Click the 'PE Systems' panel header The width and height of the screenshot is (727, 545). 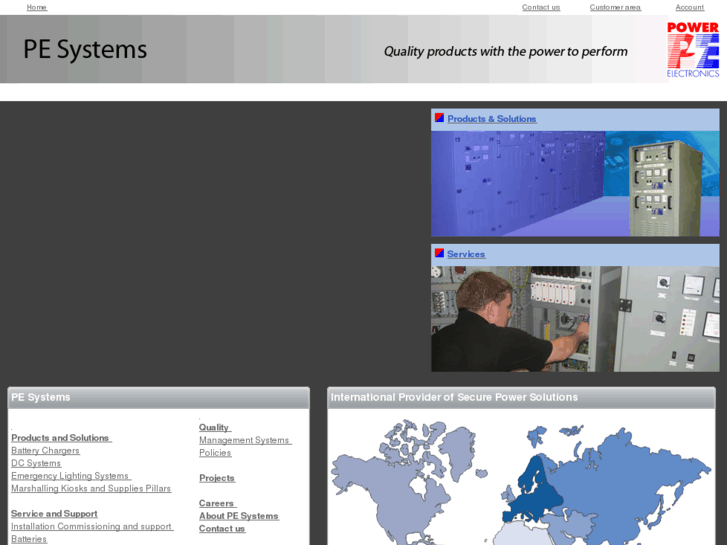[x=159, y=398]
